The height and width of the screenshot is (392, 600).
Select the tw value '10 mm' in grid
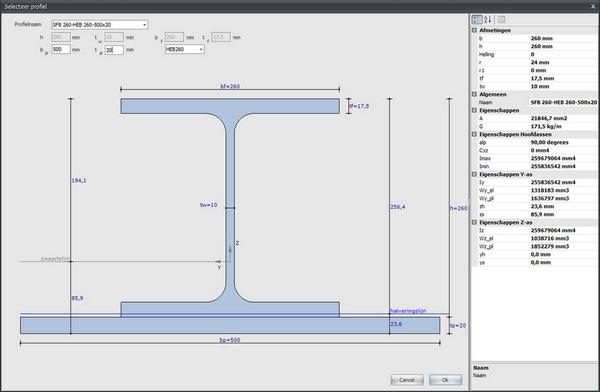[540, 87]
